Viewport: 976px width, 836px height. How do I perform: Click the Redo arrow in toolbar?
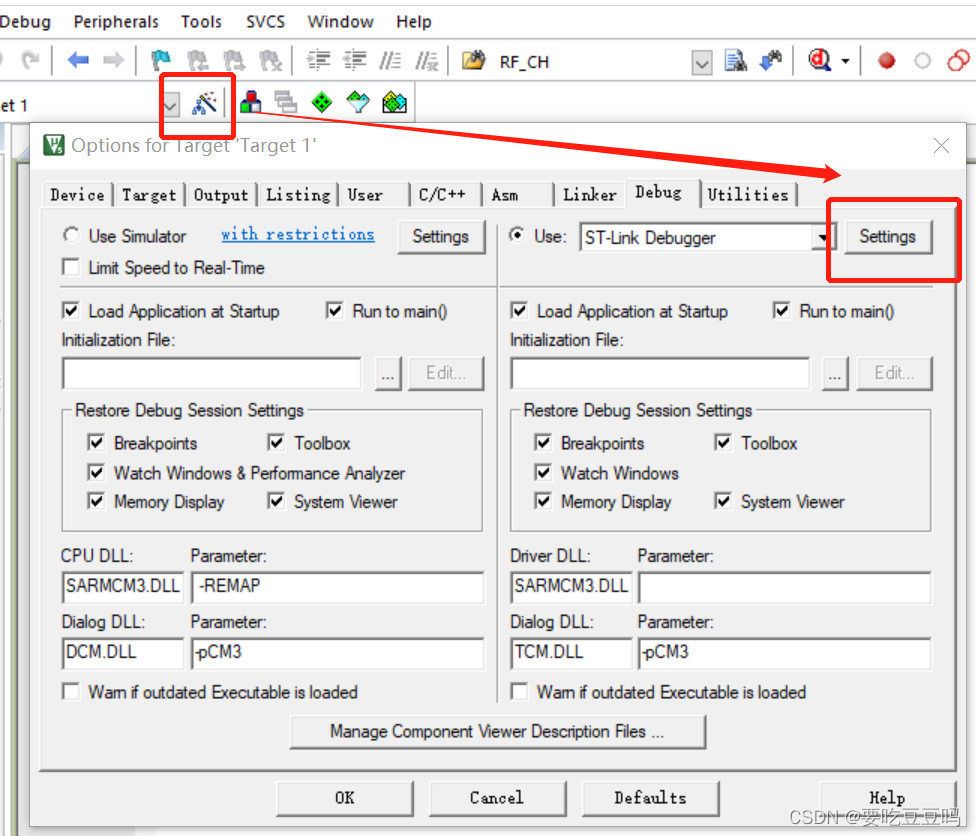tap(29, 60)
